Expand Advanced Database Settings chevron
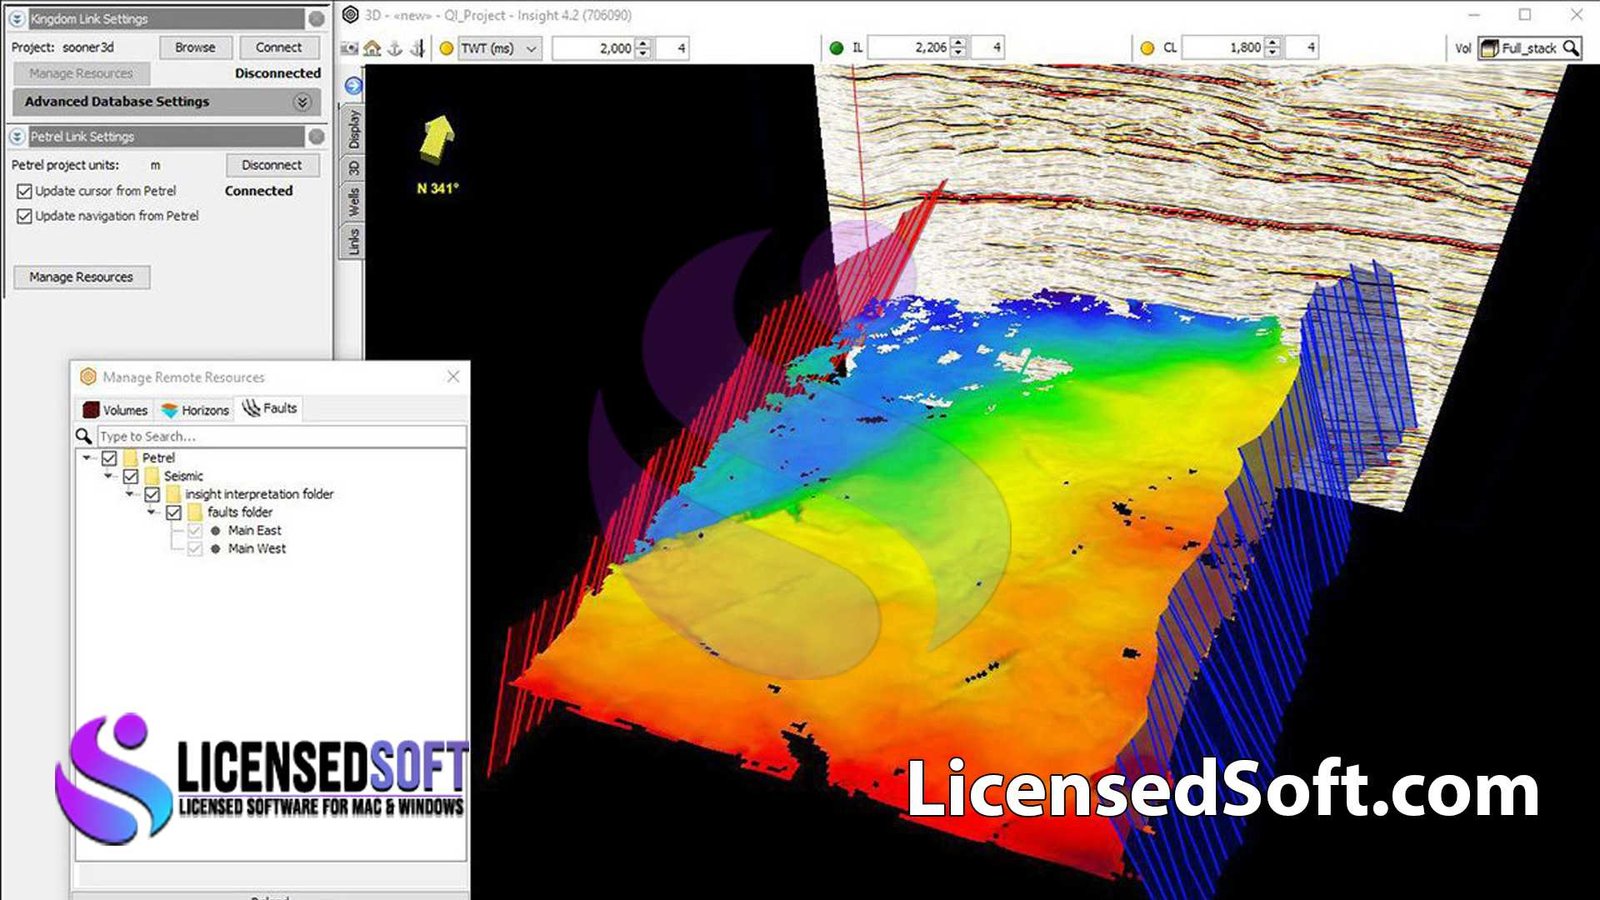 point(302,102)
